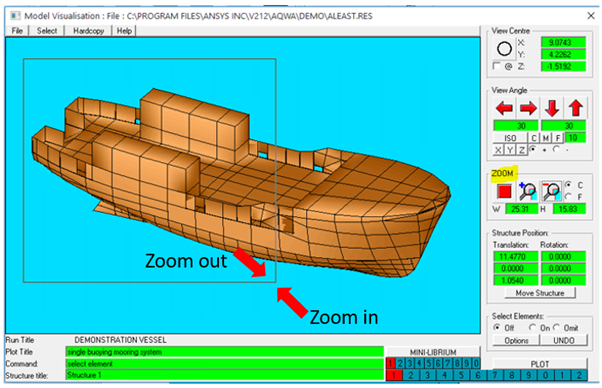Screen dimensions: 602x388
Task: Click the Move Structure button
Action: (540, 293)
